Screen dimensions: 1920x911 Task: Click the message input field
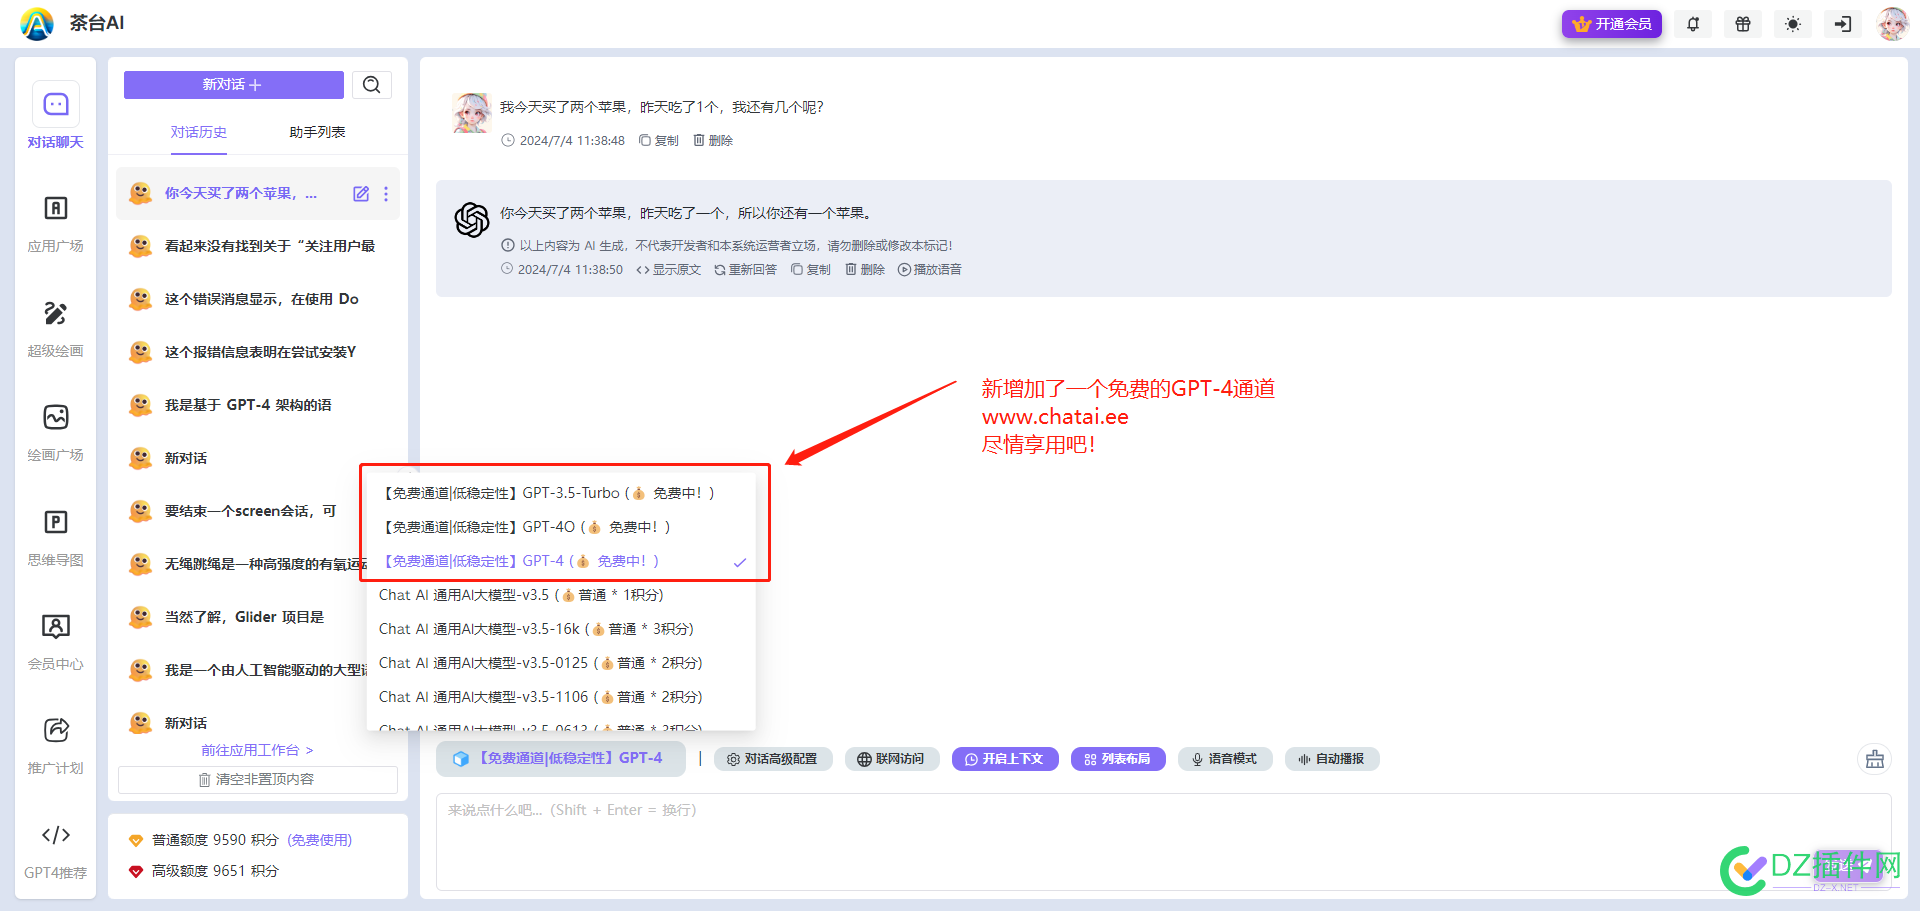[x=1163, y=841]
